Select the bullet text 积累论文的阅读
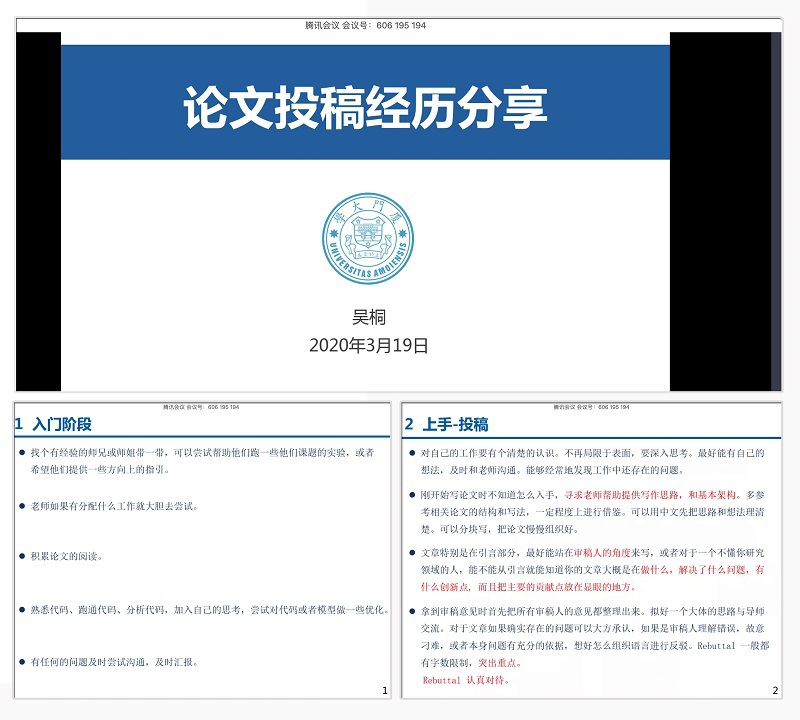The image size is (800, 720). (x=67, y=556)
